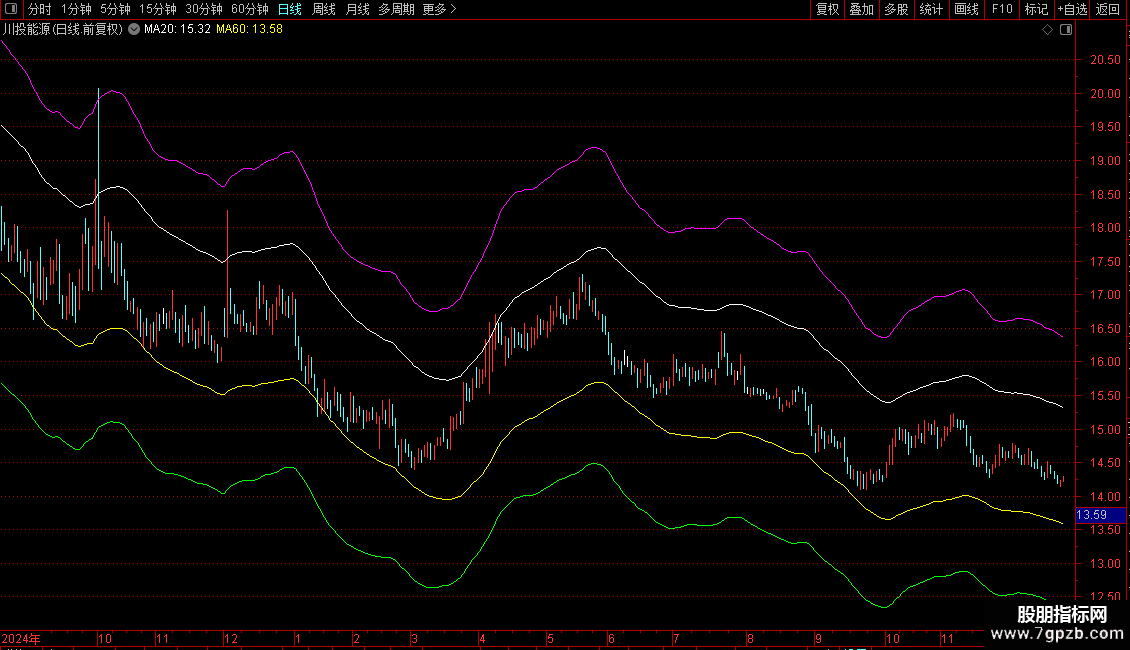Screen dimensions: 1130x650
Task: Switch to the 分时 intraday view
Action: (x=39, y=9)
